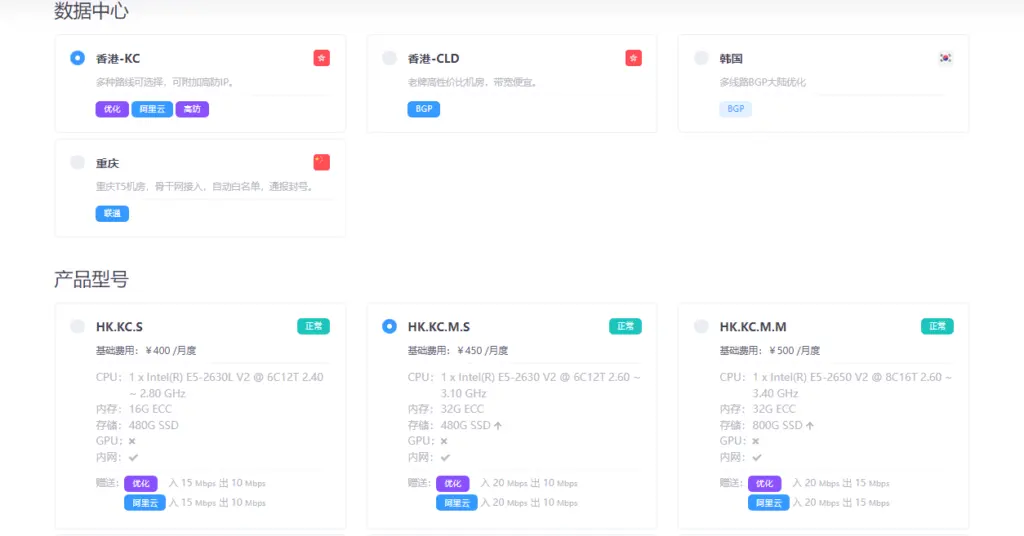
Task: Click the 联通 tag on 重庆 card
Action: [112, 213]
